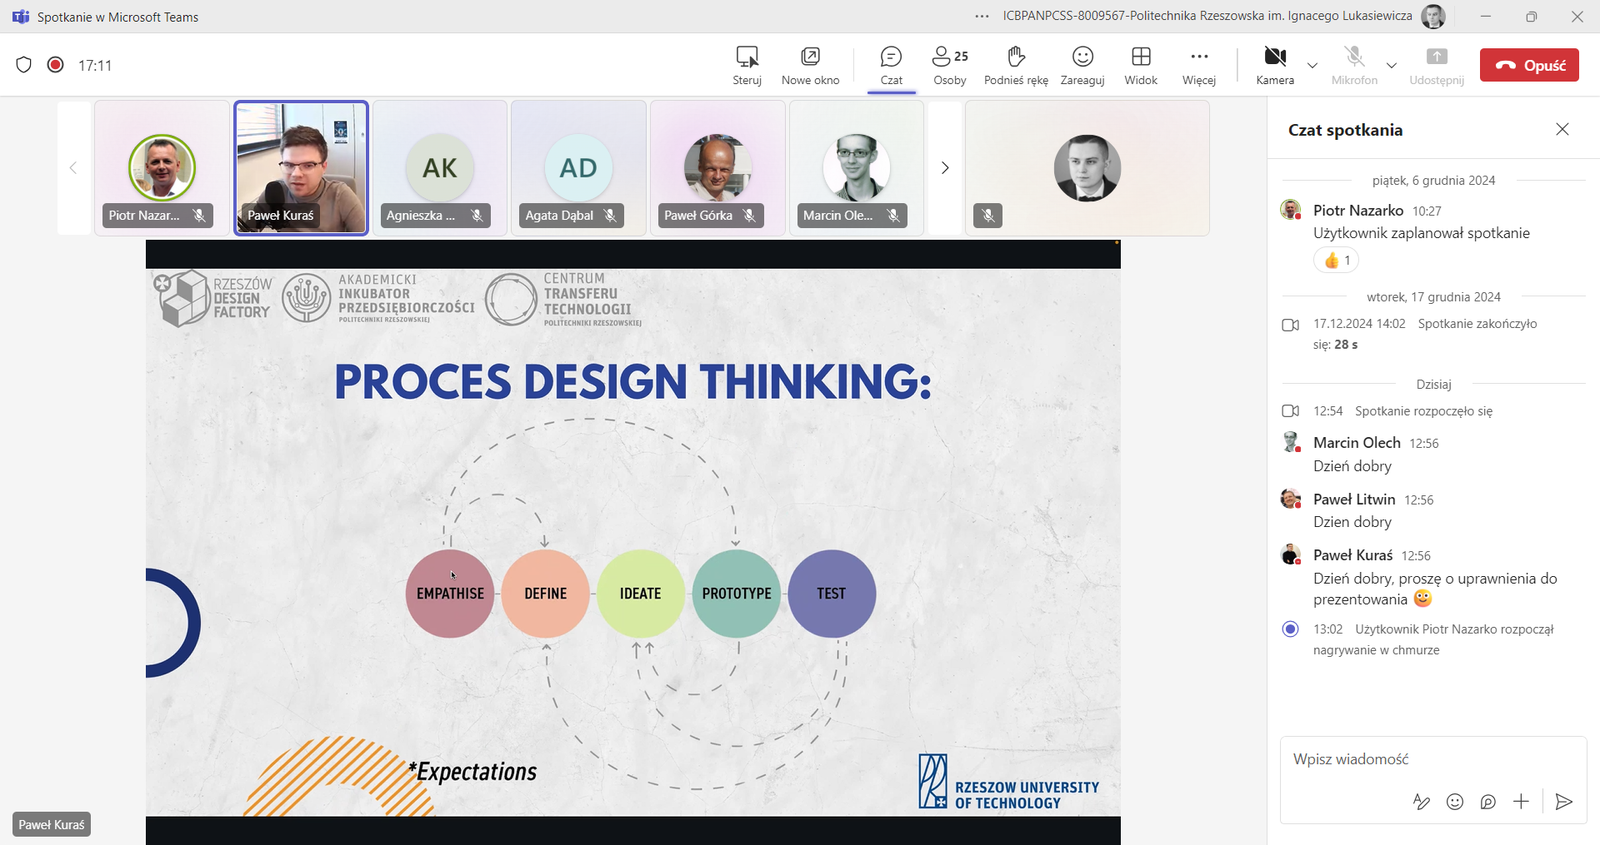The width and height of the screenshot is (1600, 845).
Task: Open the title bar ellipsis menu
Action: coord(982,16)
